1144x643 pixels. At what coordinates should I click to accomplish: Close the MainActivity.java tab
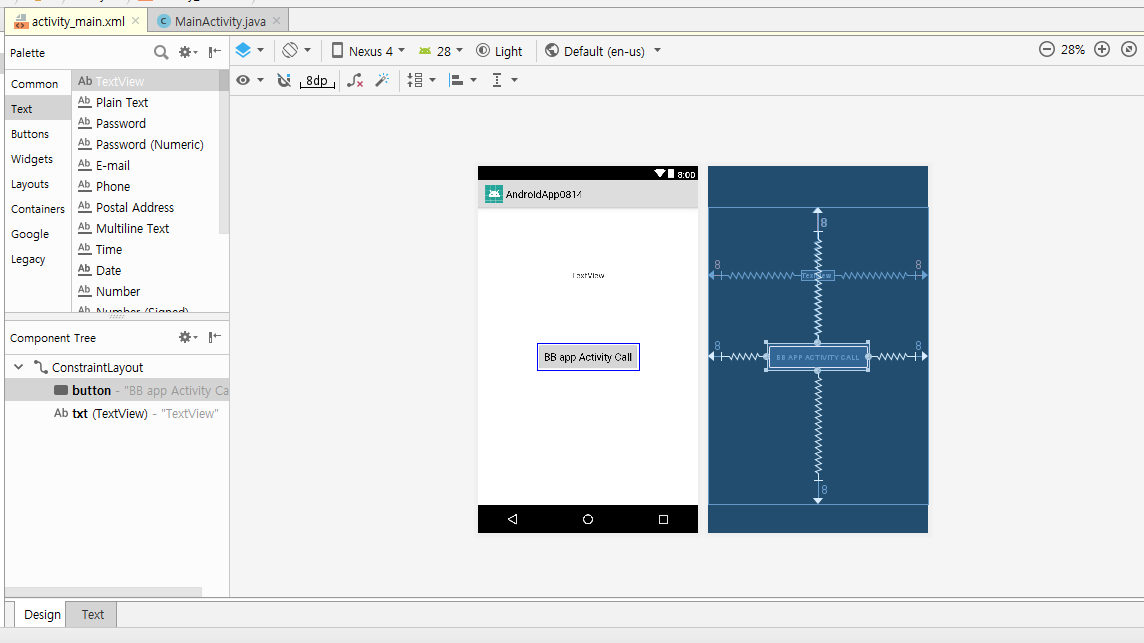277,20
